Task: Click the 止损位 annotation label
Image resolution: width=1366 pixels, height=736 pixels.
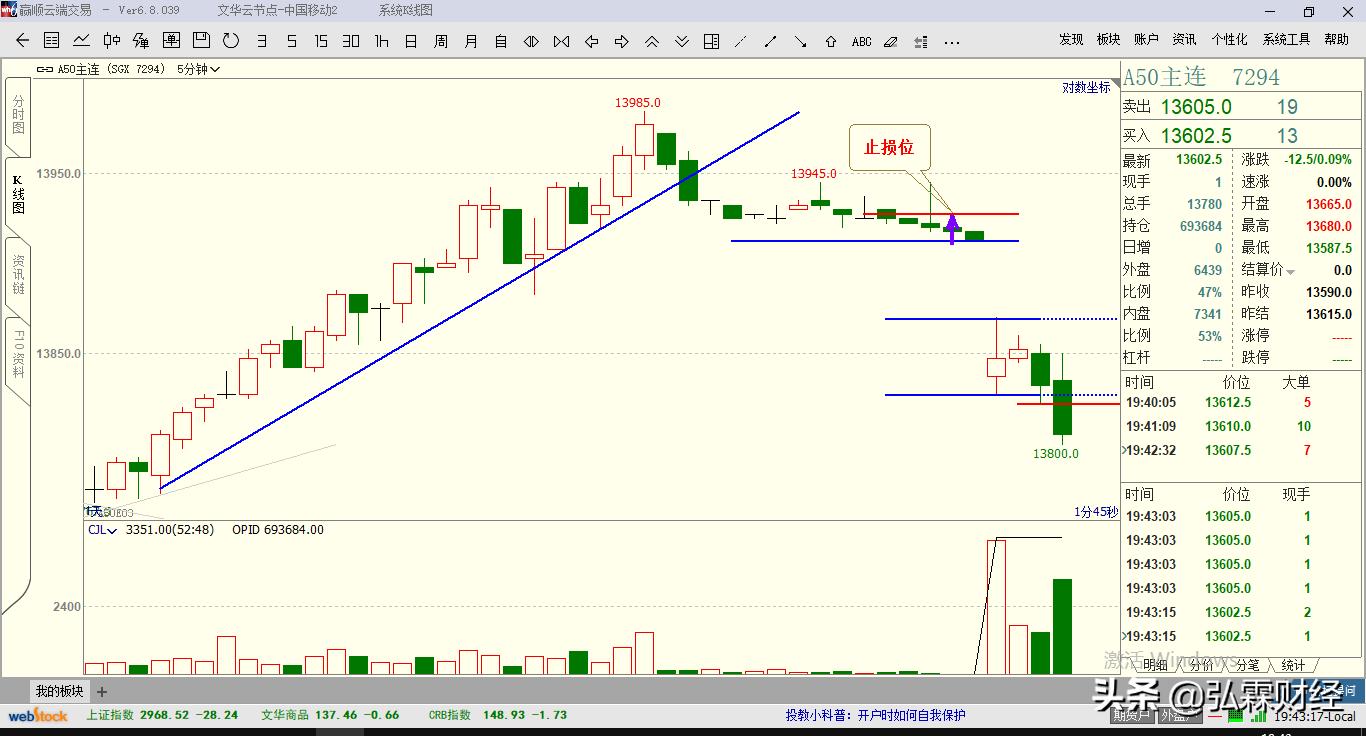Action: 889,148
